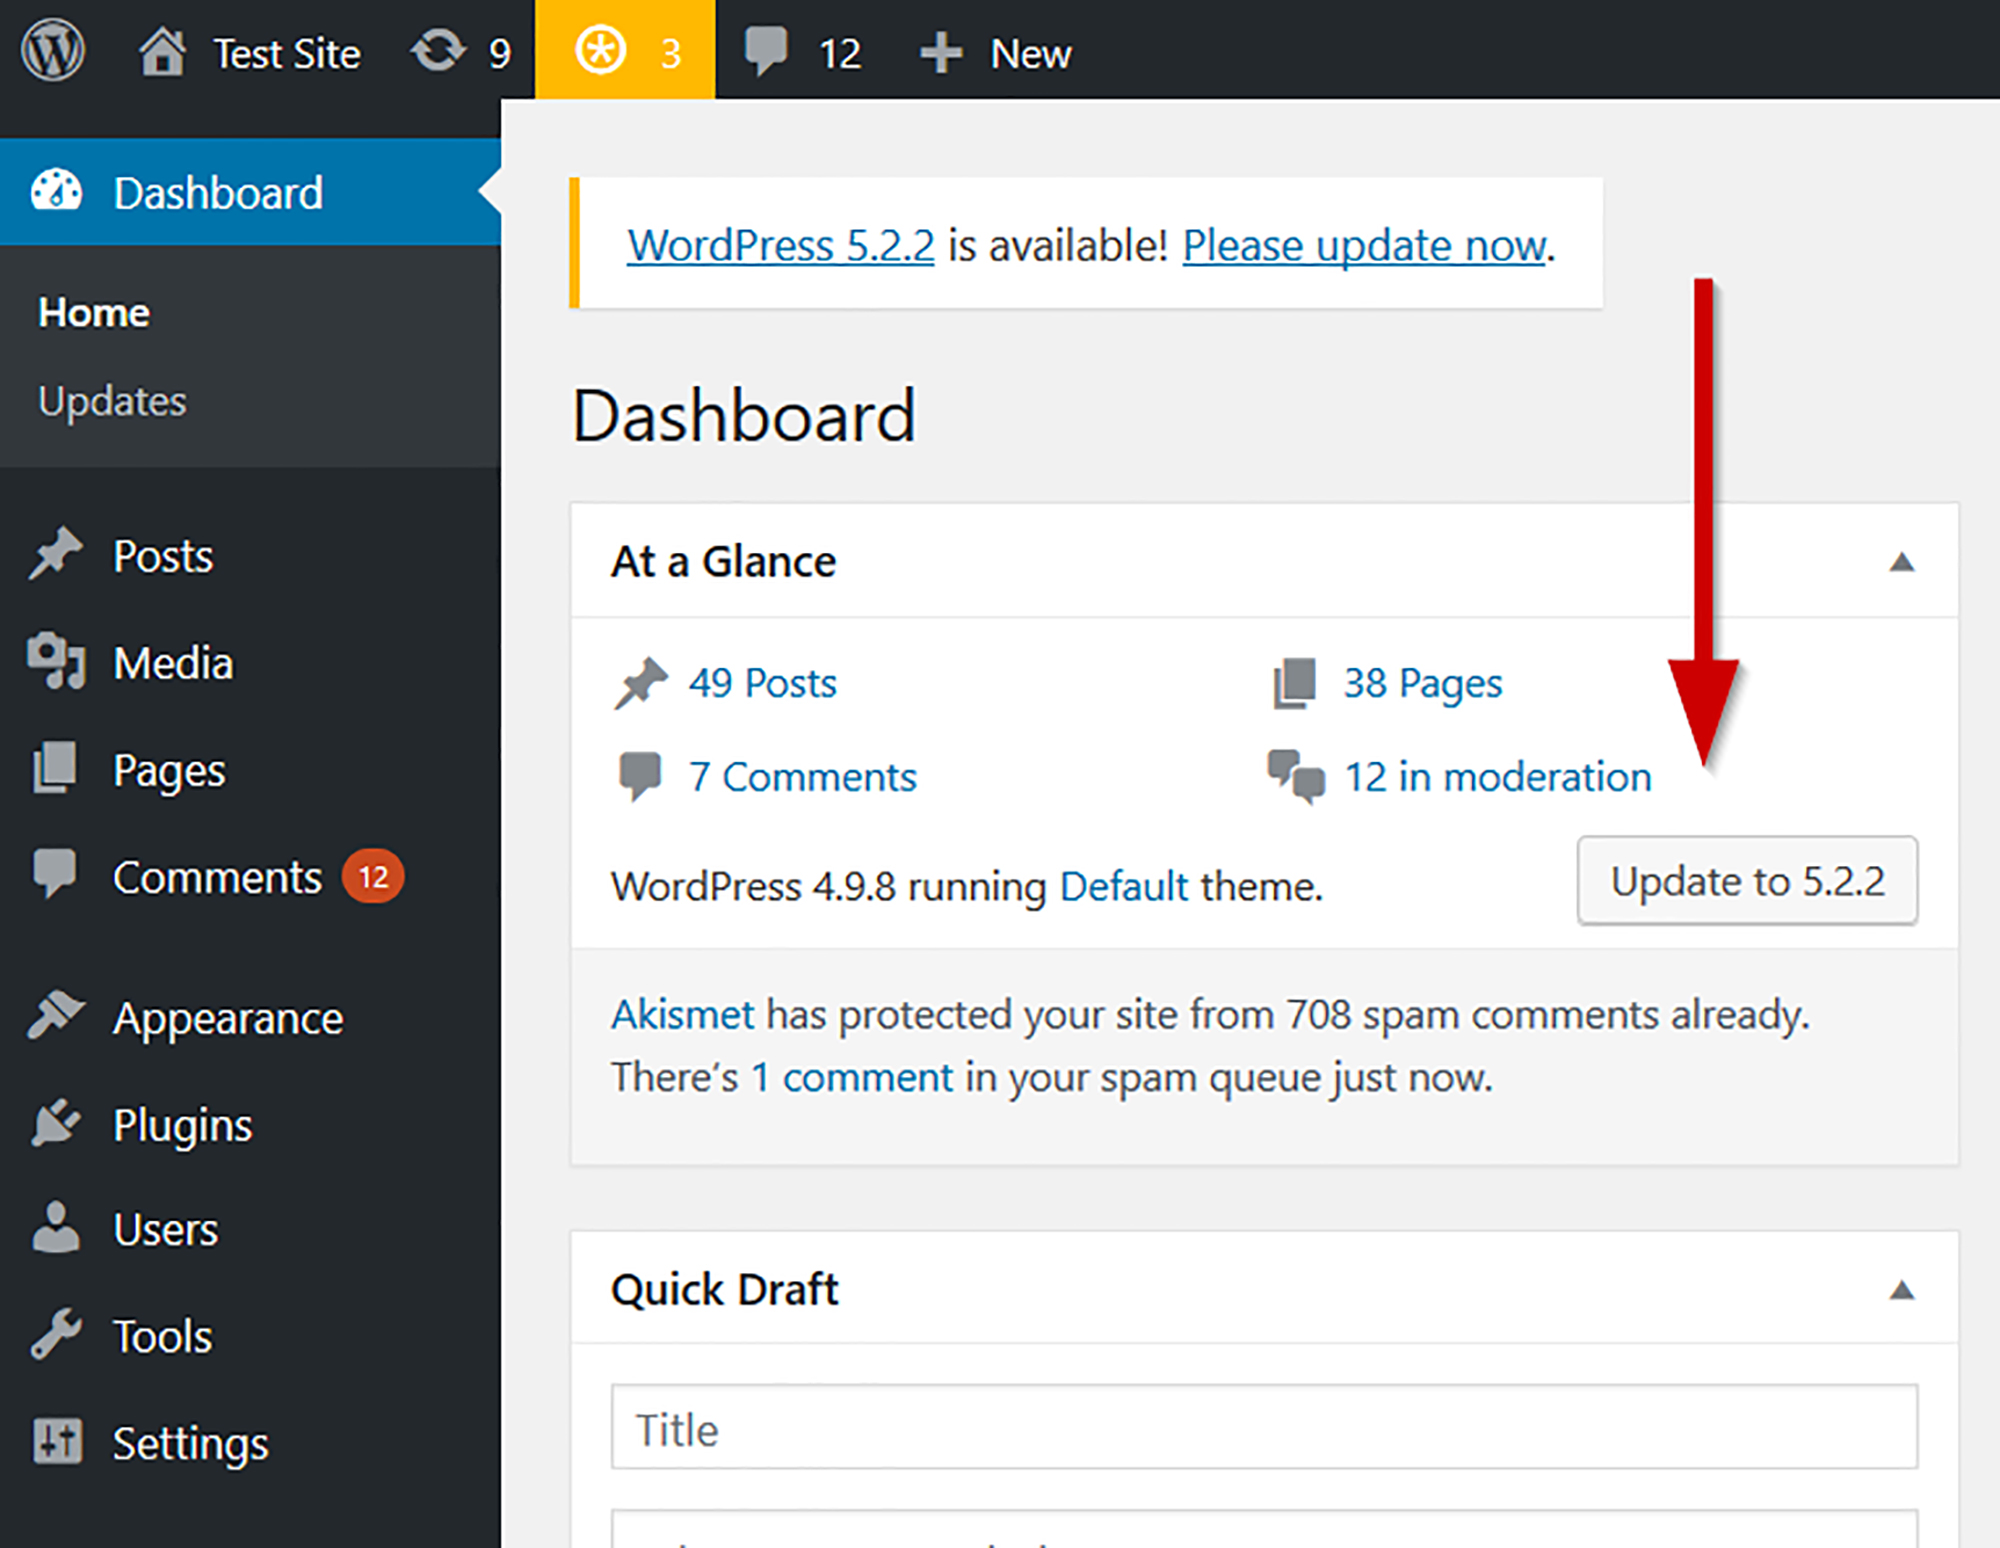Click the 12 comments count in admin bar
This screenshot has height=1548, width=2000.
click(840, 54)
